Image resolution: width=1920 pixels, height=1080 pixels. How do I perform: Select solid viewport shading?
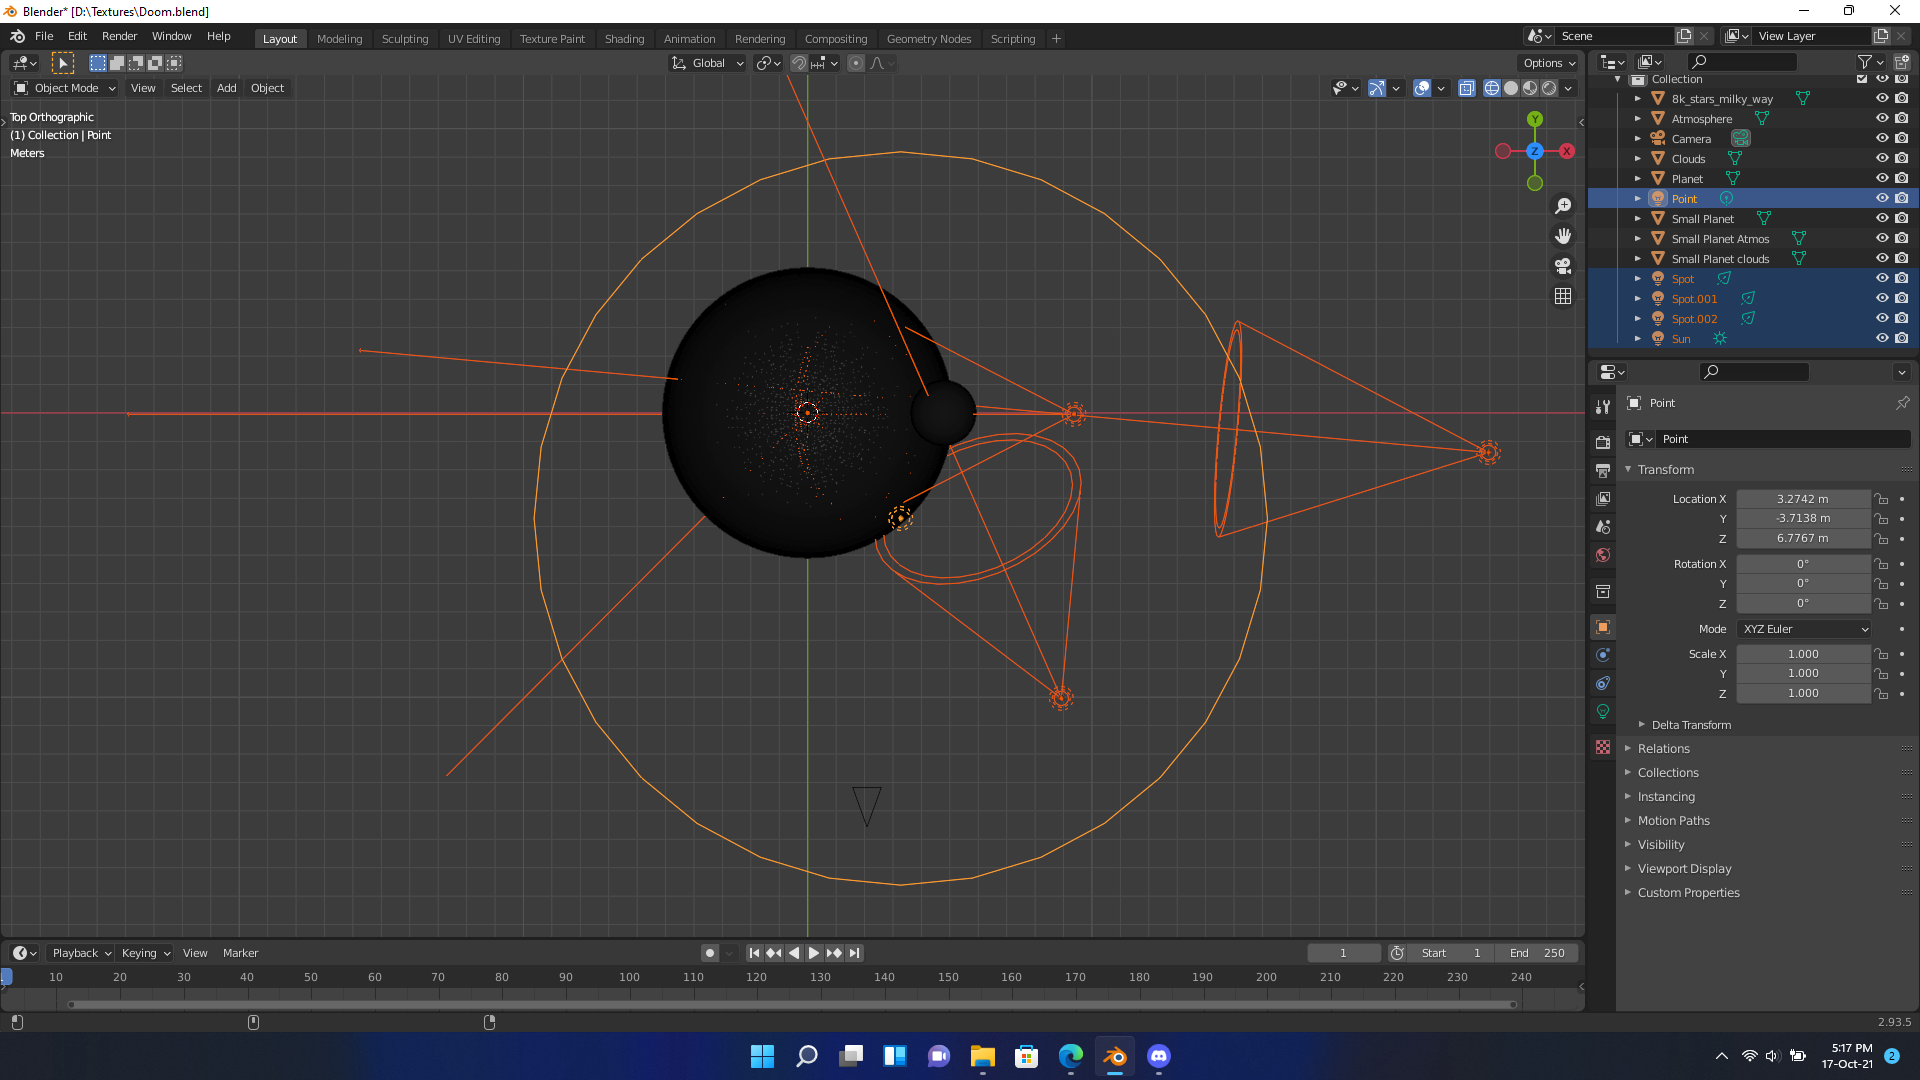coord(1511,88)
